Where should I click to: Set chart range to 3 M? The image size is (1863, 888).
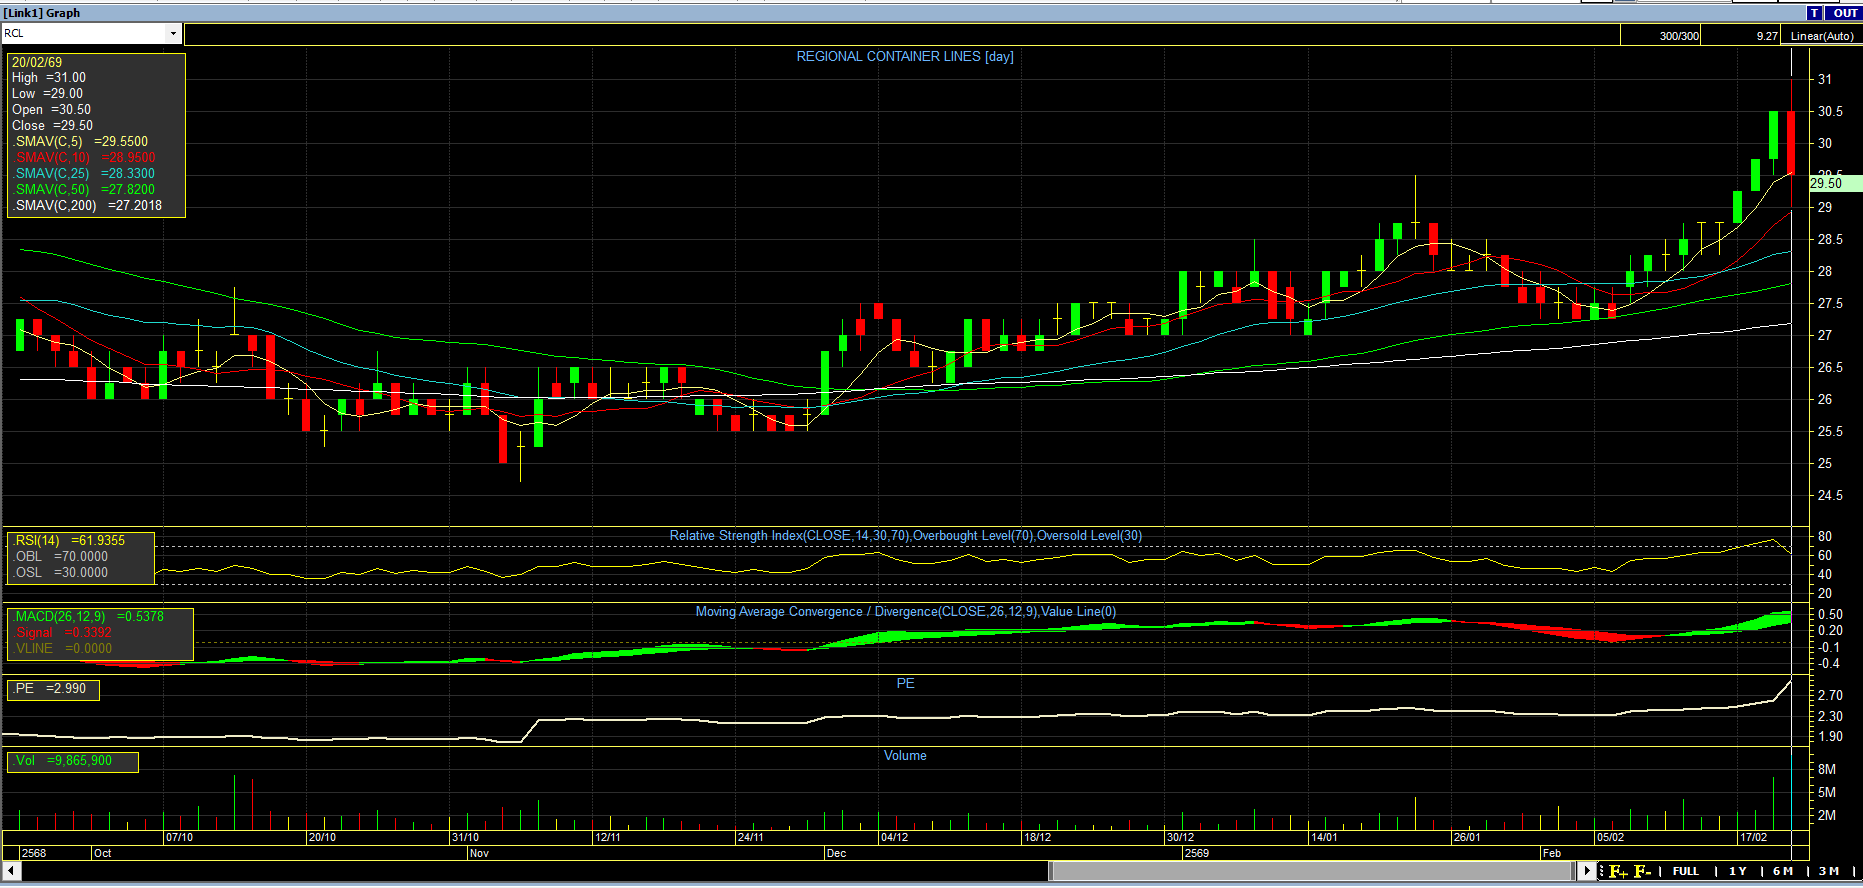pos(1829,871)
